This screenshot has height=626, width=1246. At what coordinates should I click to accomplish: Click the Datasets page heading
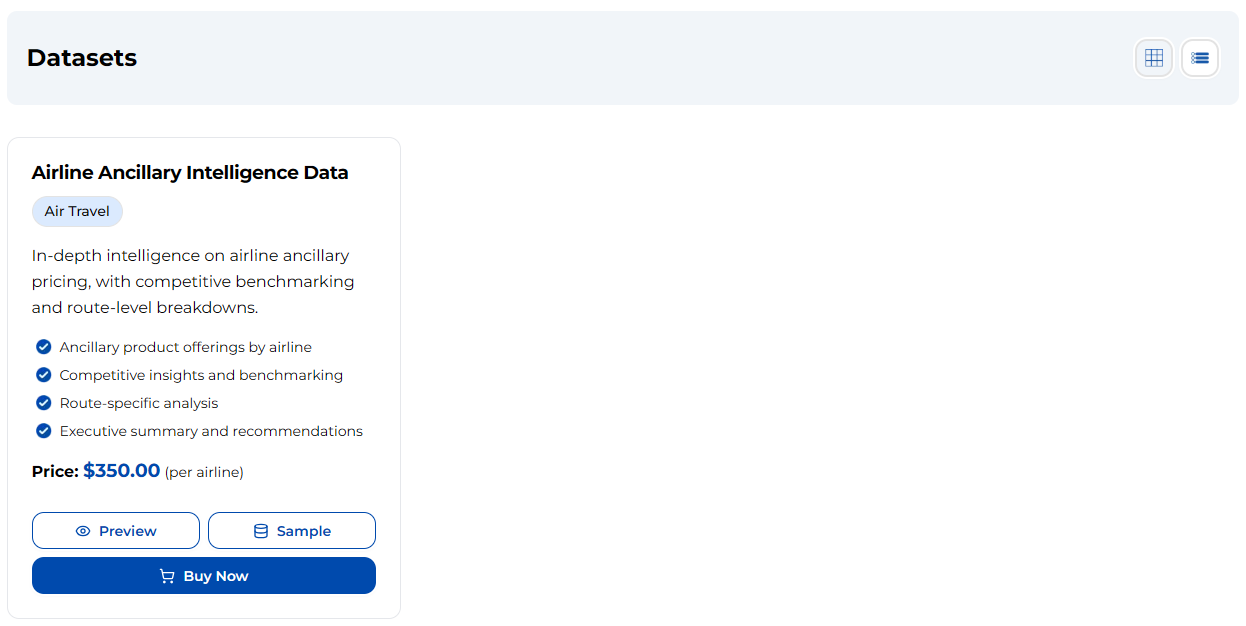pyautogui.click(x=82, y=58)
